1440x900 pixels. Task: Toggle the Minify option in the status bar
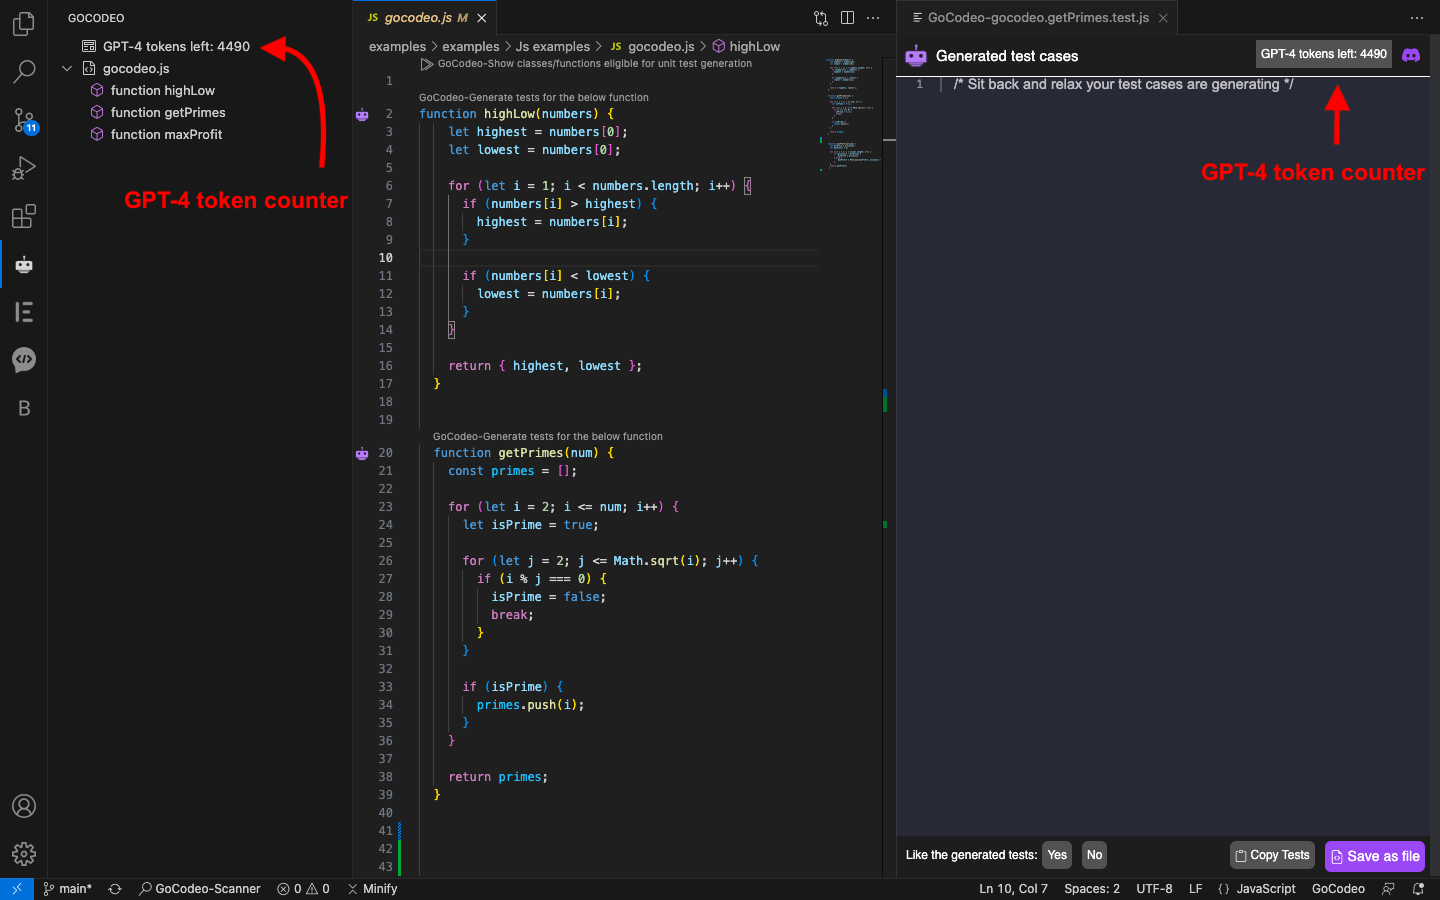click(x=372, y=888)
